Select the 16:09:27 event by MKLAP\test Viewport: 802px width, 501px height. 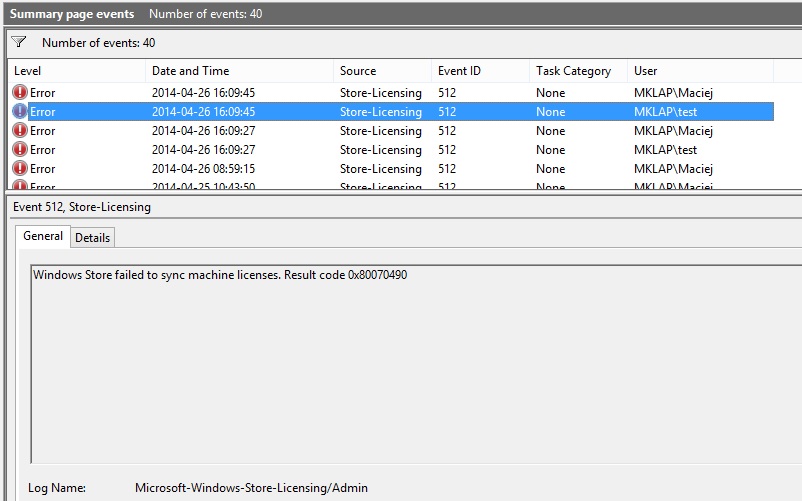click(391, 149)
